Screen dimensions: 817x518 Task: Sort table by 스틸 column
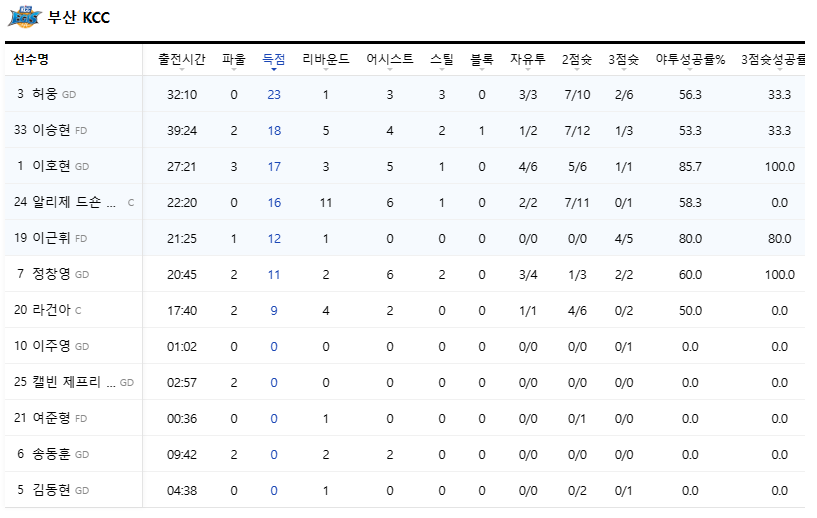[x=442, y=59]
